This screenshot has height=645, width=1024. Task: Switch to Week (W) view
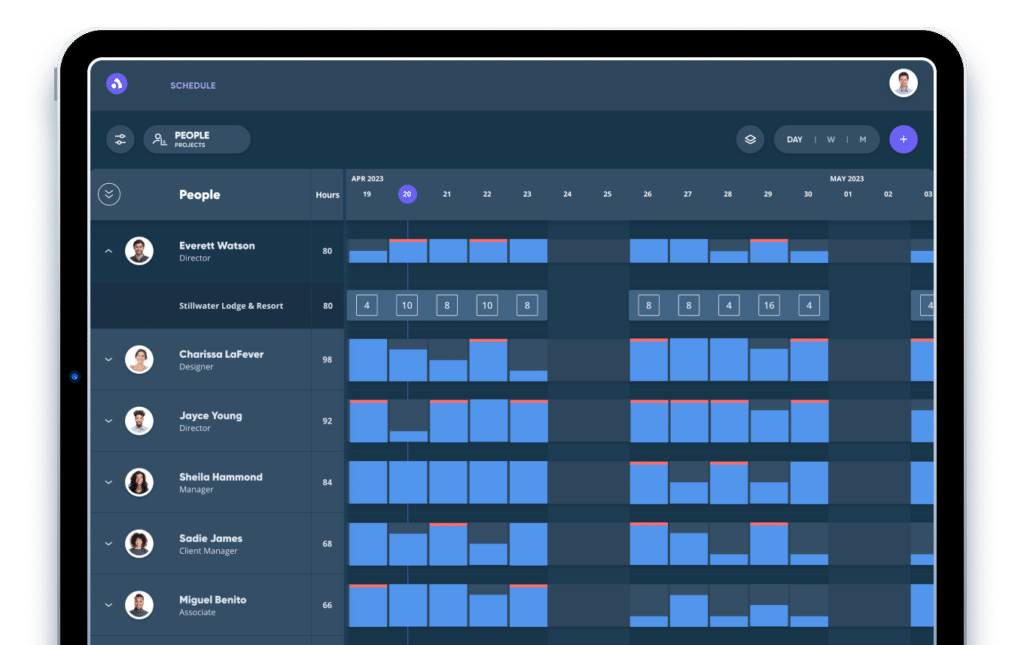830,140
